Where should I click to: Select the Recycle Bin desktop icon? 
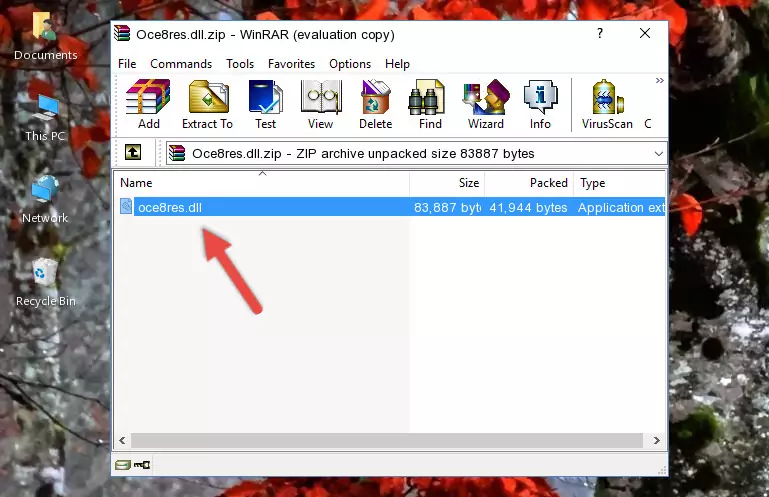[x=45, y=283]
